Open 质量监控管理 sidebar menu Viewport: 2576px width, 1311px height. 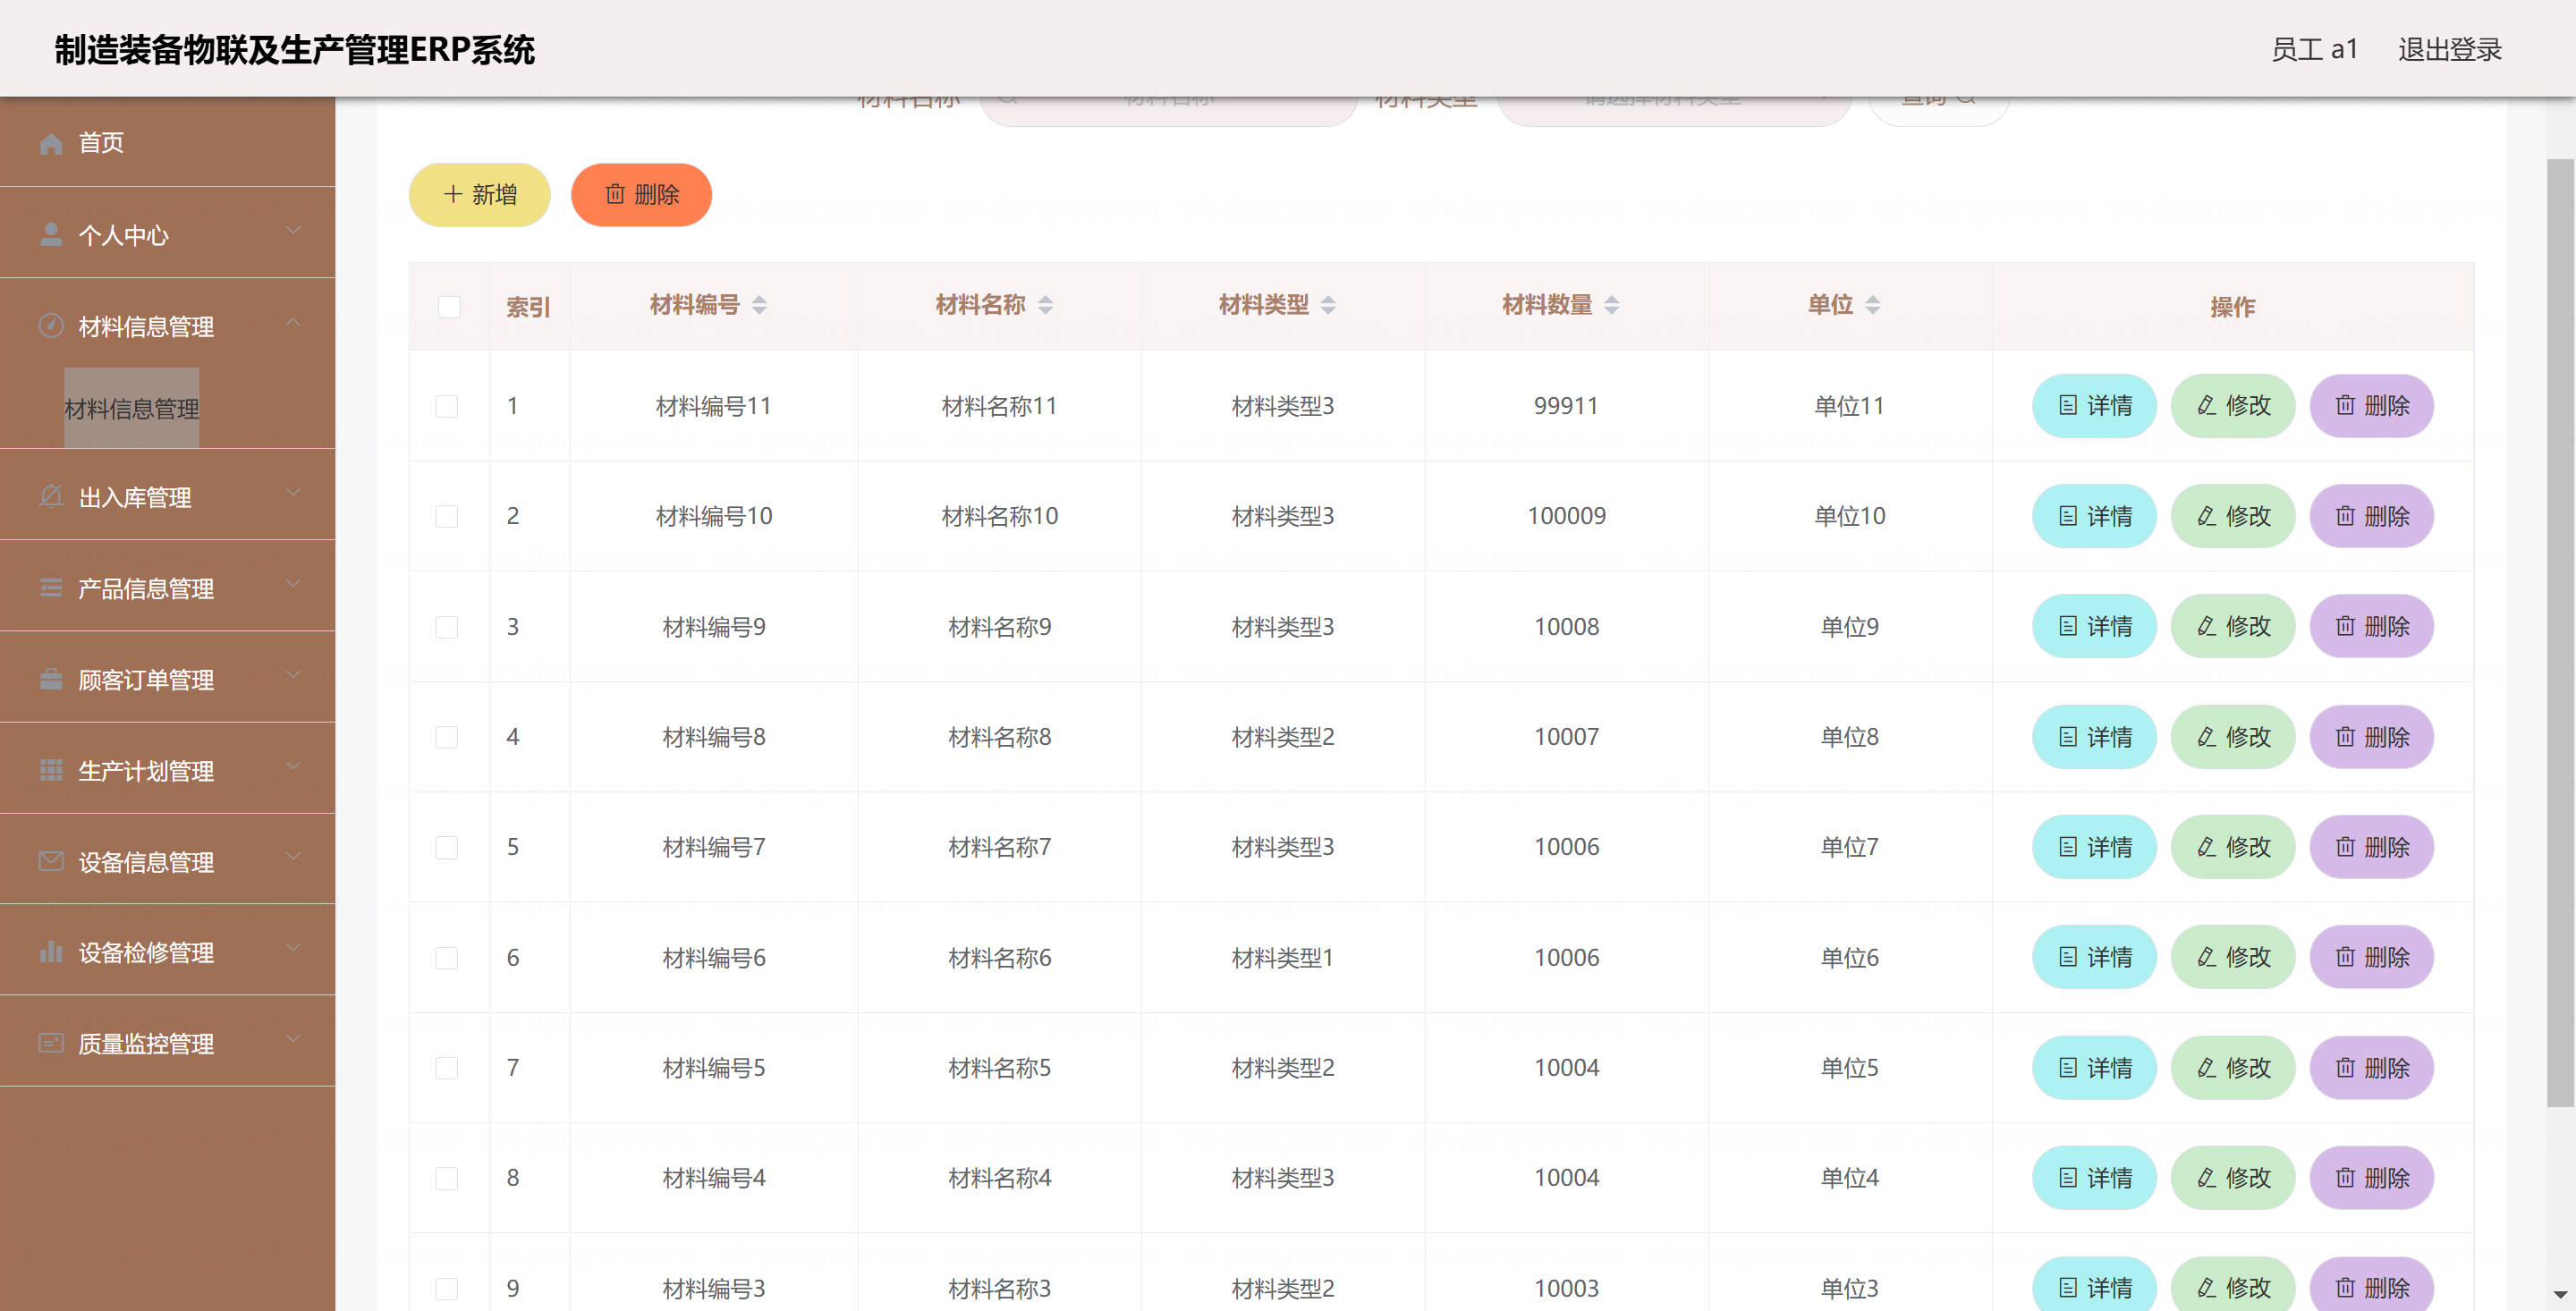click(x=167, y=1042)
